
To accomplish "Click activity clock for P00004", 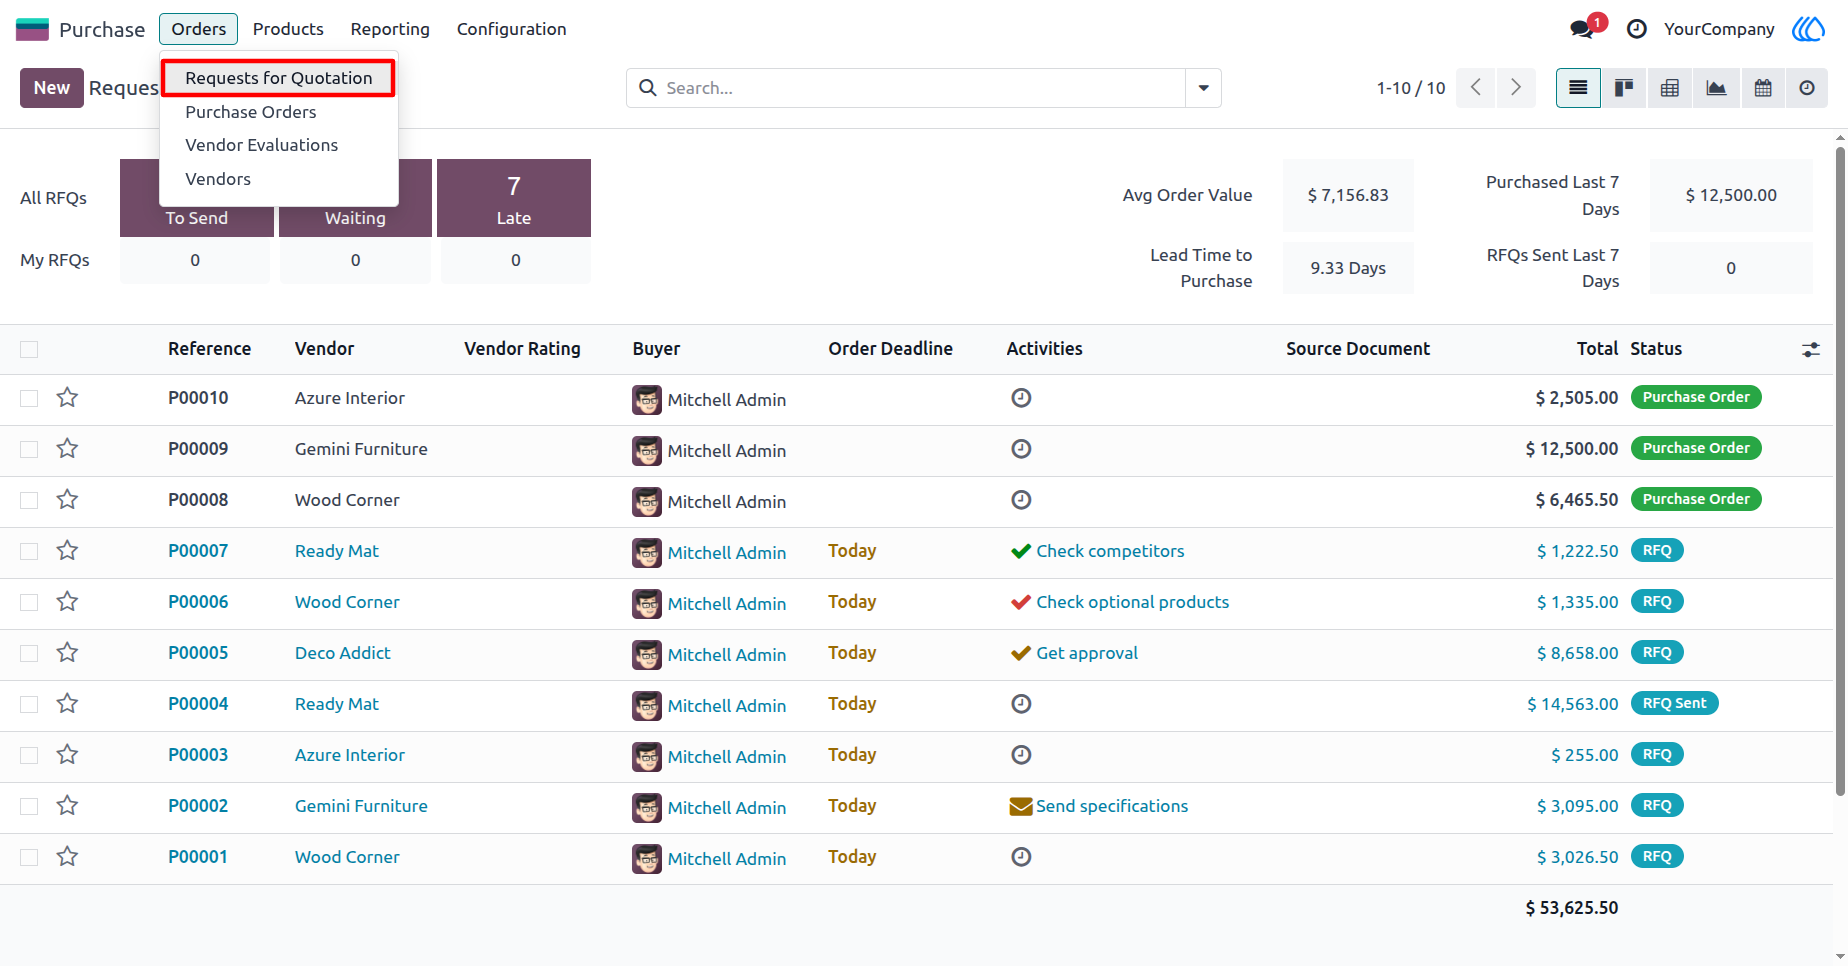I will pos(1021,704).
